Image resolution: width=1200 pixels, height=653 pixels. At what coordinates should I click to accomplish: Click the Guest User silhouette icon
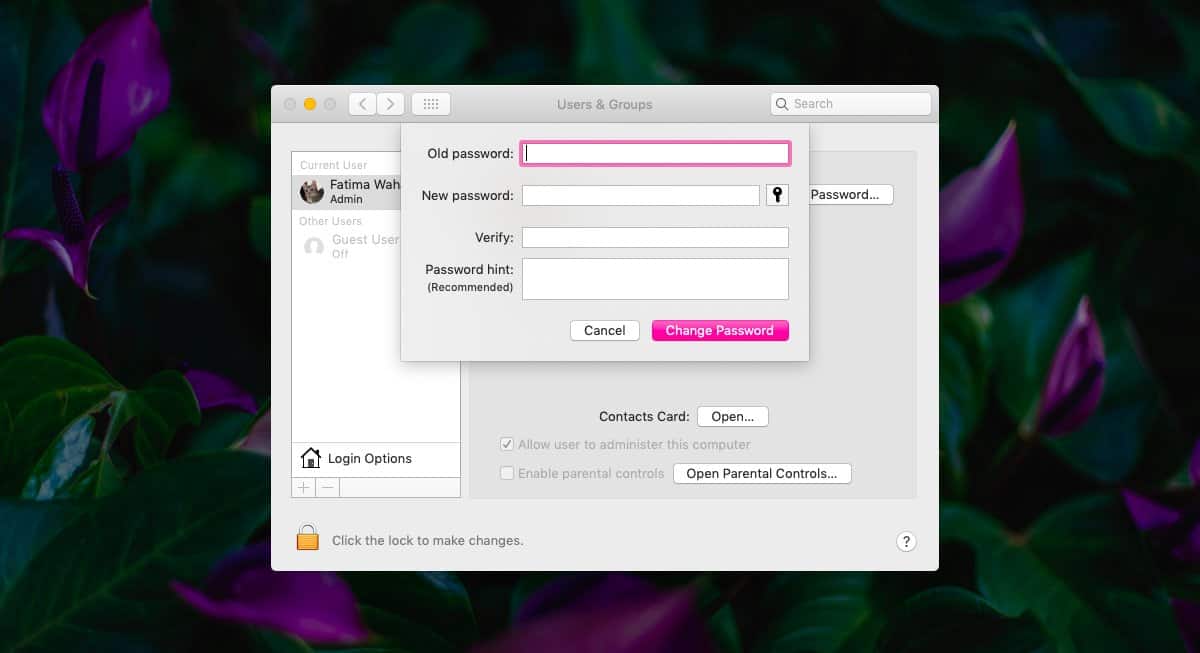313,246
